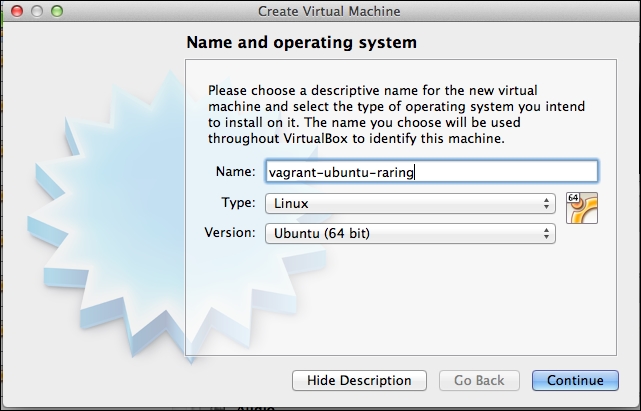Click the 'Name:' label
Image resolution: width=641 pixels, height=411 pixels.
coord(235,171)
